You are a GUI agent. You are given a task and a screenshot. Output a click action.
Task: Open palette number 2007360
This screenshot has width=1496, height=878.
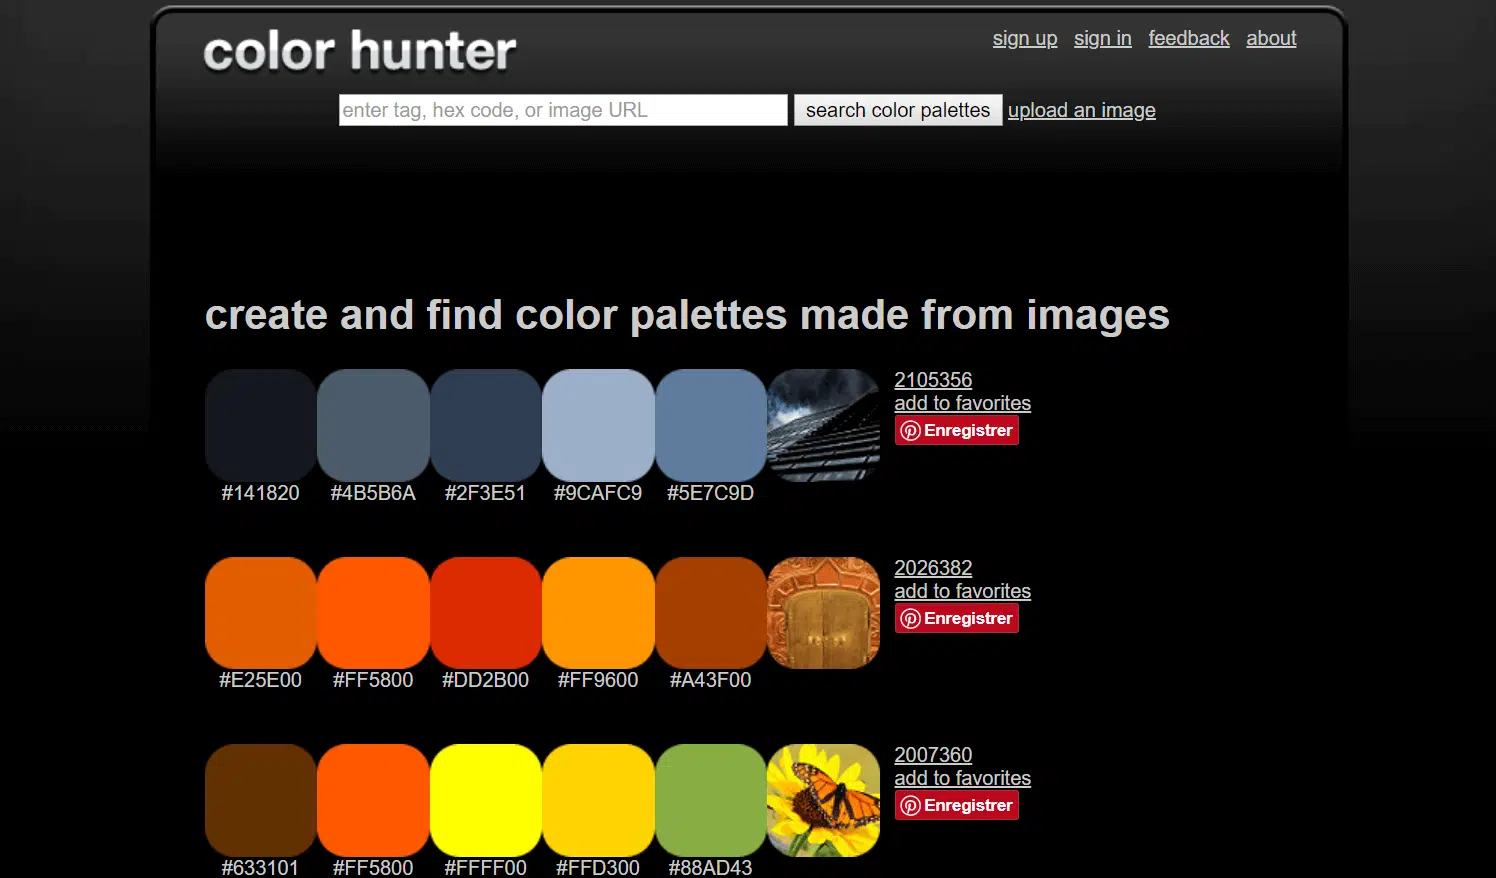(933, 755)
